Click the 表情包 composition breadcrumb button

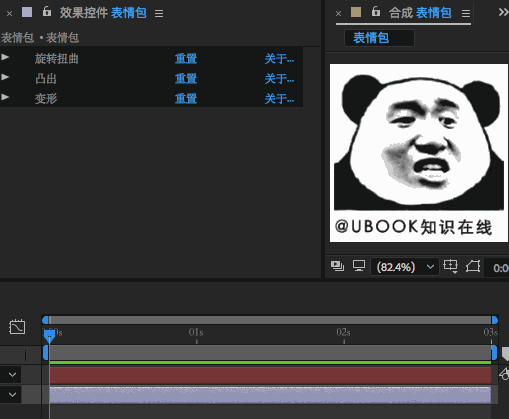tap(379, 38)
